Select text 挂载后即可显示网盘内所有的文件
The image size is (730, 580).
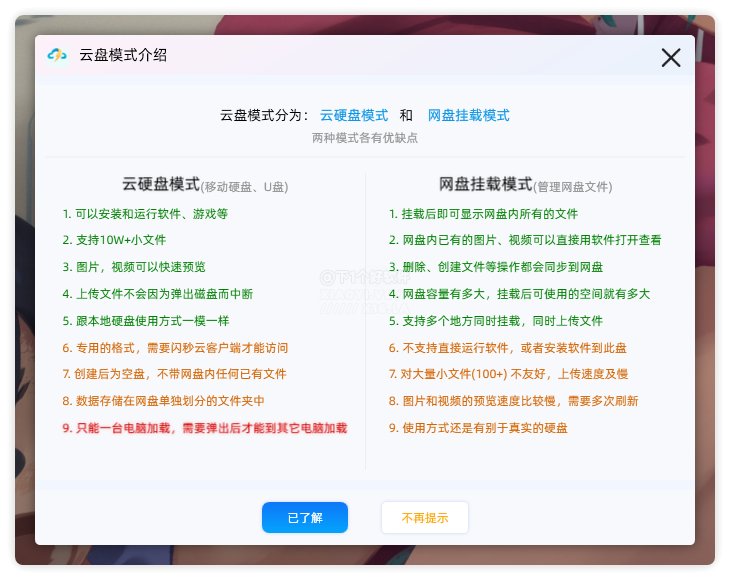[490, 214]
